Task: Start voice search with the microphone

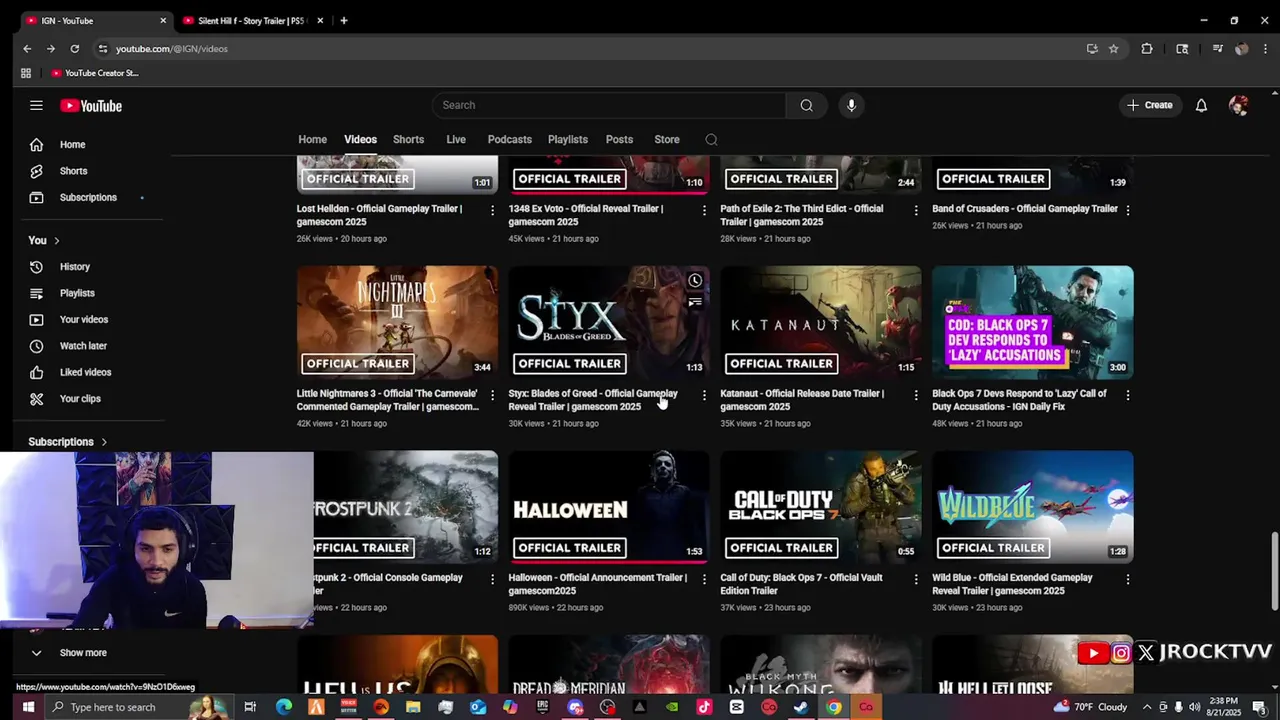Action: pos(851,105)
